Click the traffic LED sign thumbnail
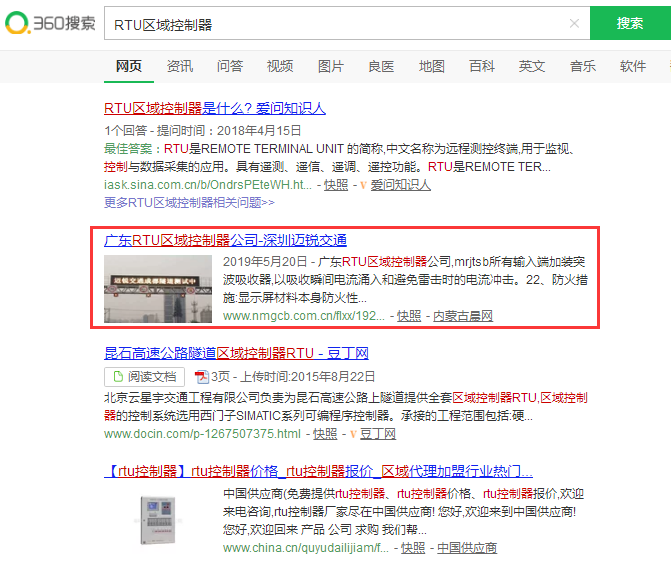Image resolution: width=671 pixels, height=566 pixels. (x=158, y=289)
